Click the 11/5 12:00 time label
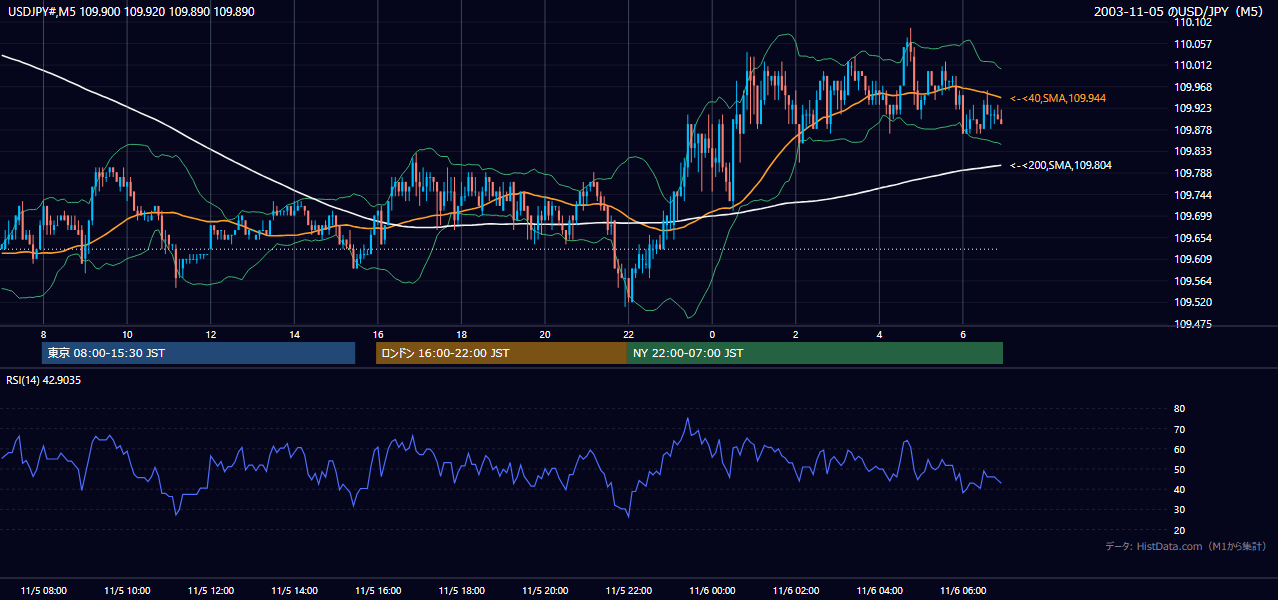This screenshot has height=600, width=1278. click(210, 590)
